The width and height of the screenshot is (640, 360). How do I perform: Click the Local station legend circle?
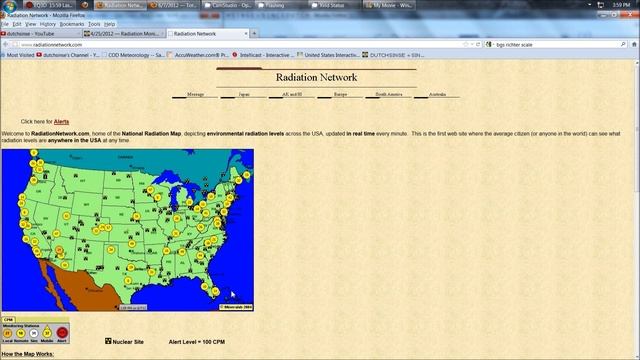click(7, 333)
